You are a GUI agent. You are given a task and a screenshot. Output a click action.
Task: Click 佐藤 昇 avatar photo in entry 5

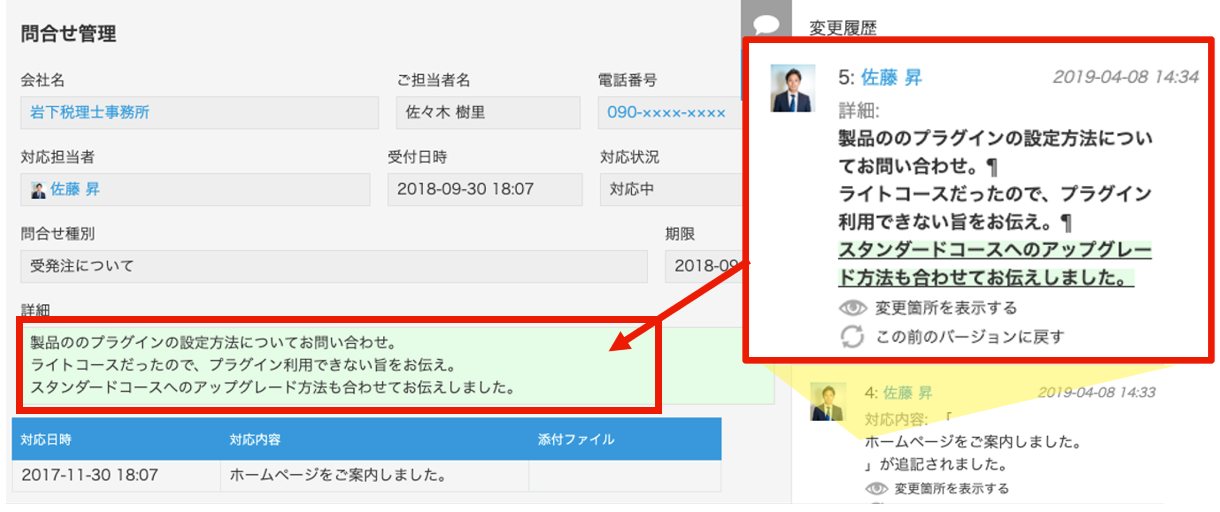pyautogui.click(x=793, y=88)
